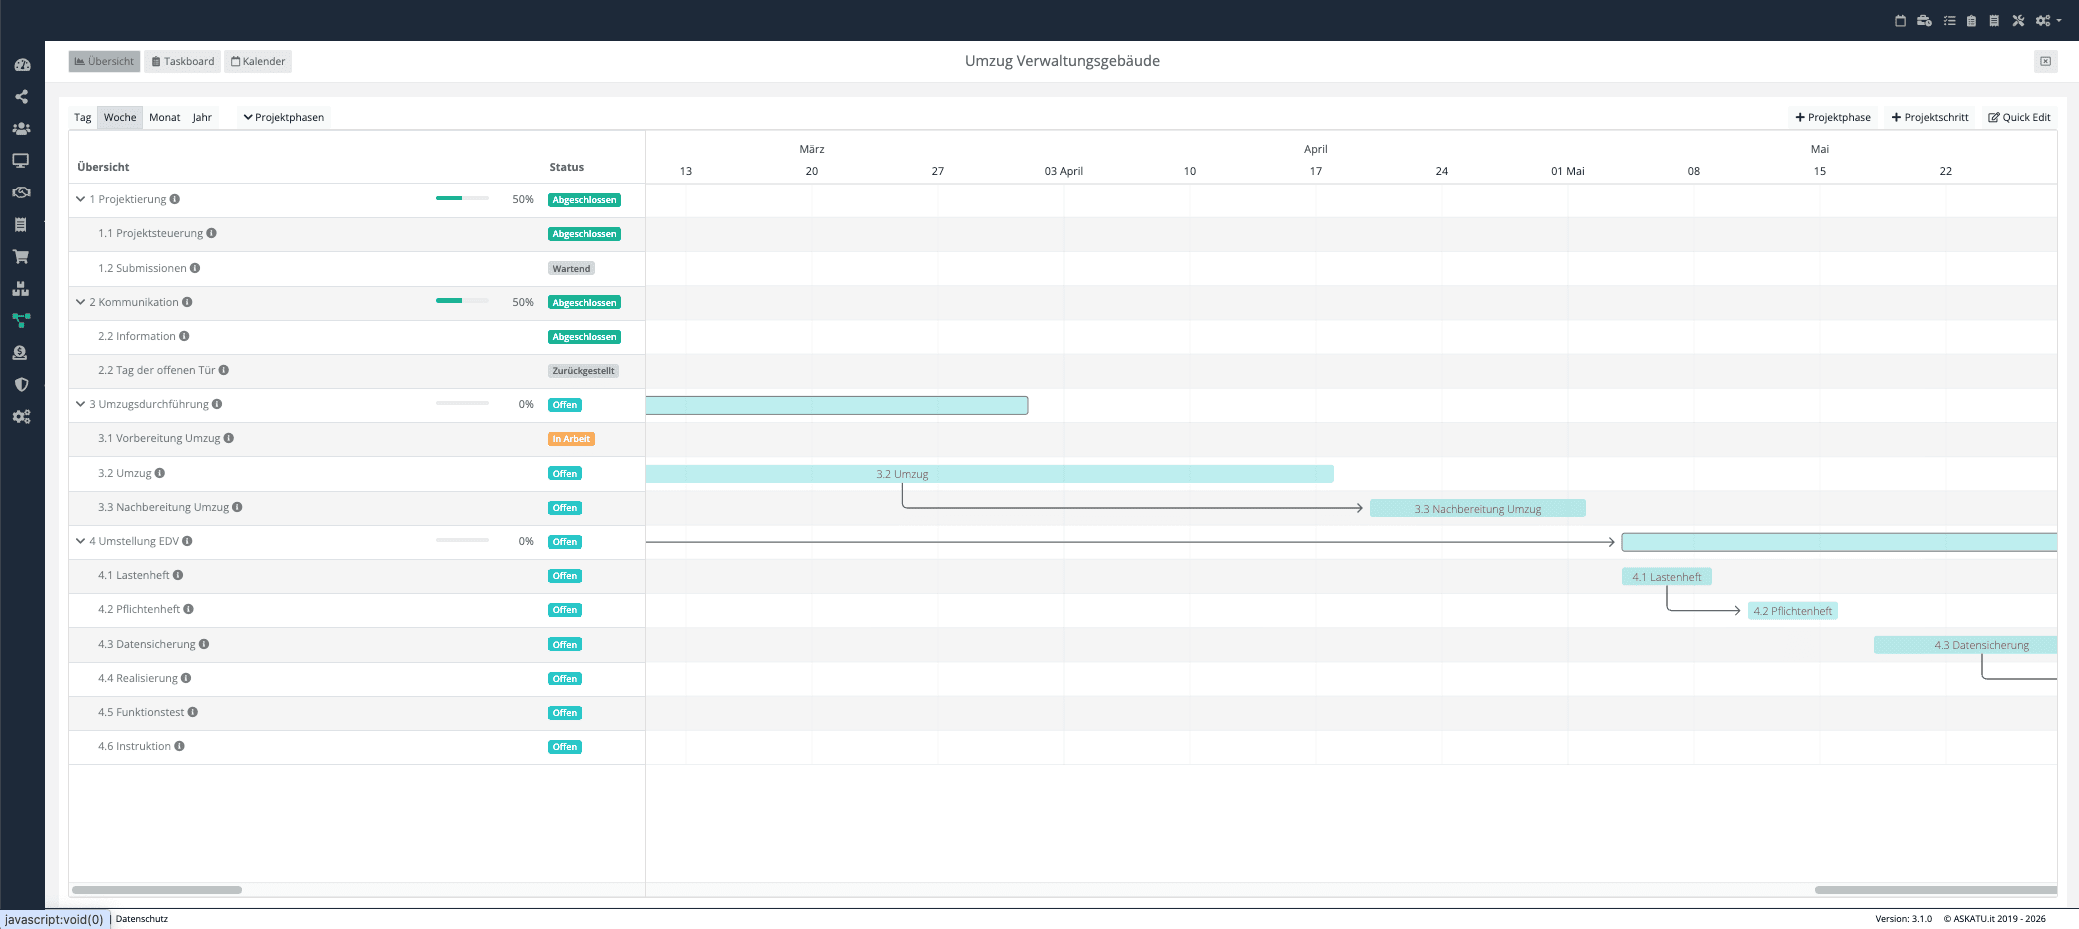2079x929 pixels.
Task: Select the 3.2 Umzug Gantt bar
Action: (x=990, y=474)
